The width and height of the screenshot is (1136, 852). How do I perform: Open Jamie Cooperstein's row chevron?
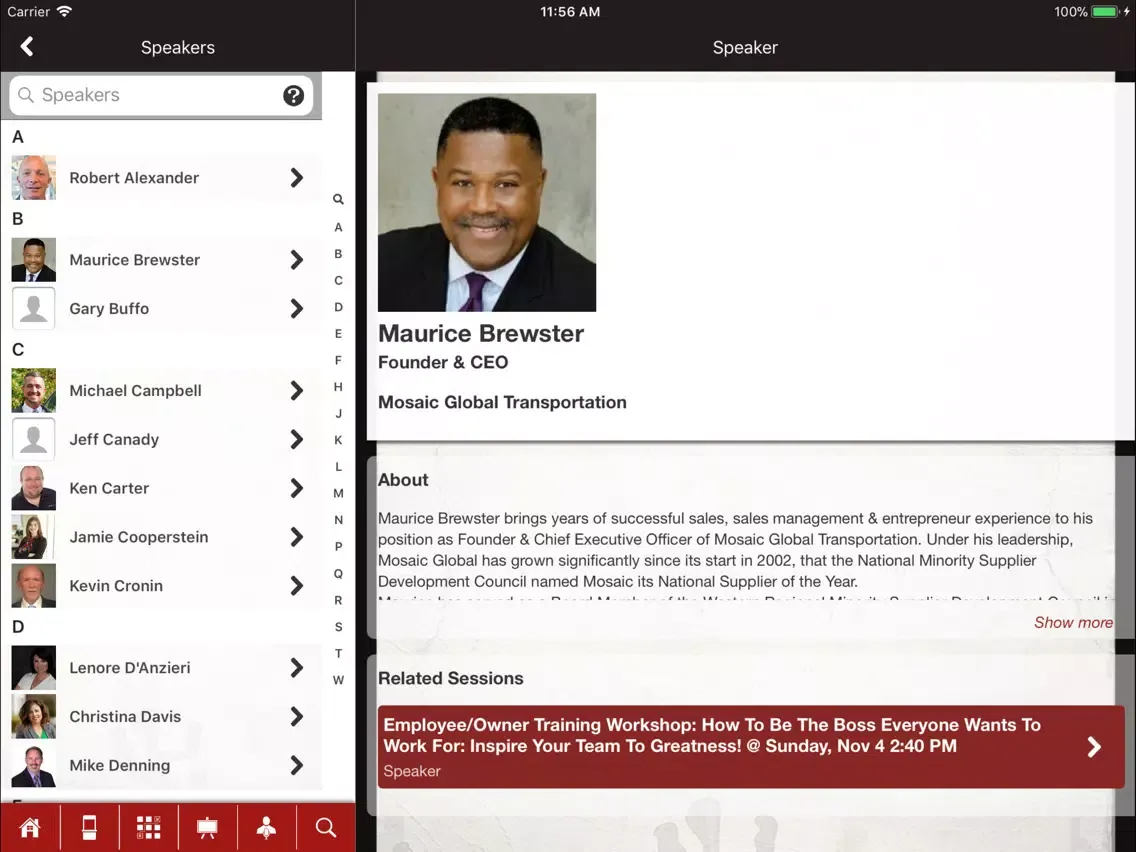[x=296, y=537]
